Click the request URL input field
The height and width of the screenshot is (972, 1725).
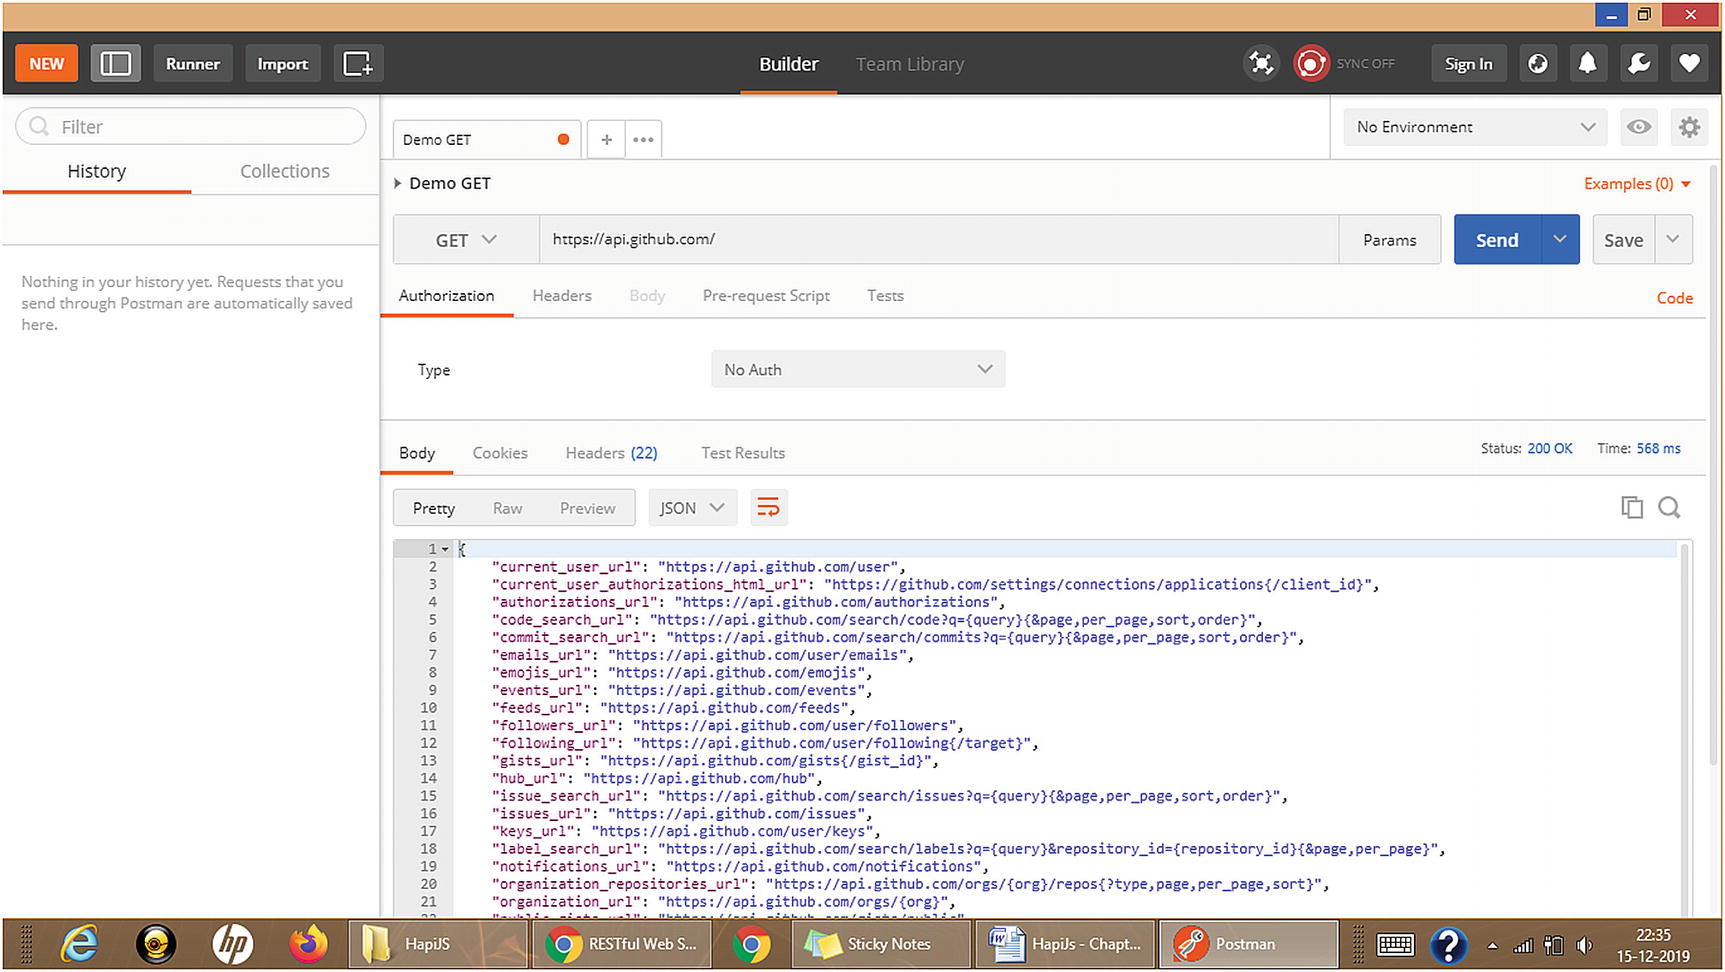tap(938, 240)
